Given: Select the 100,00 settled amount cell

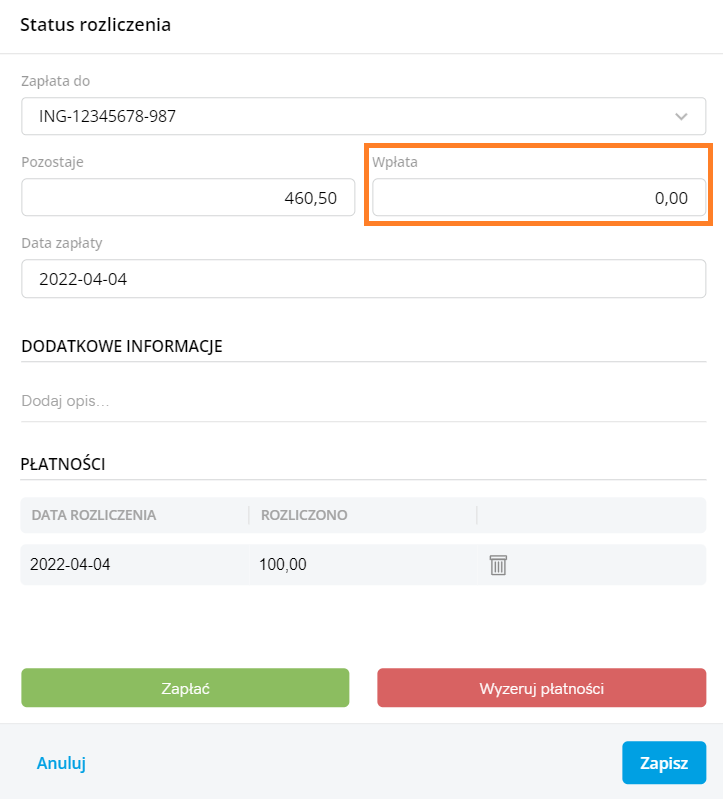Looking at the screenshot, I should tap(283, 565).
